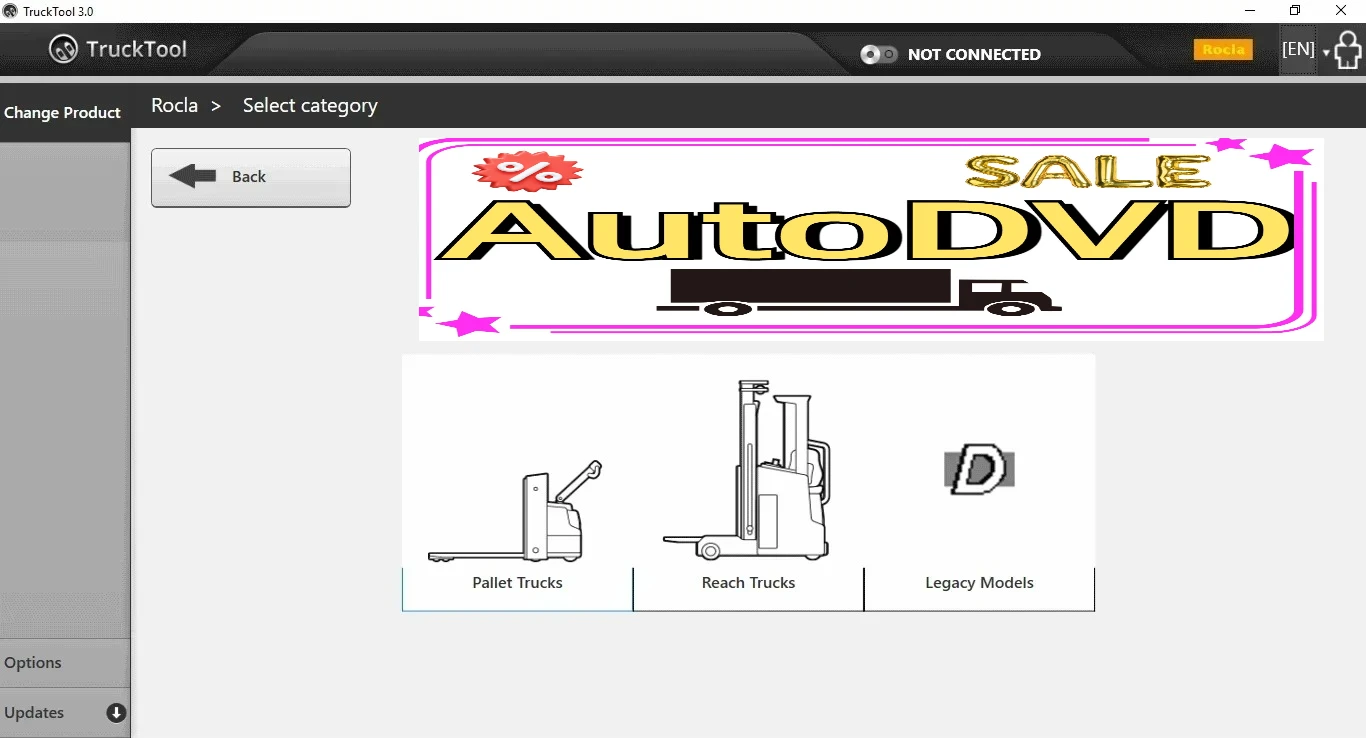Open the Options section
This screenshot has width=1366, height=738.
(33, 662)
